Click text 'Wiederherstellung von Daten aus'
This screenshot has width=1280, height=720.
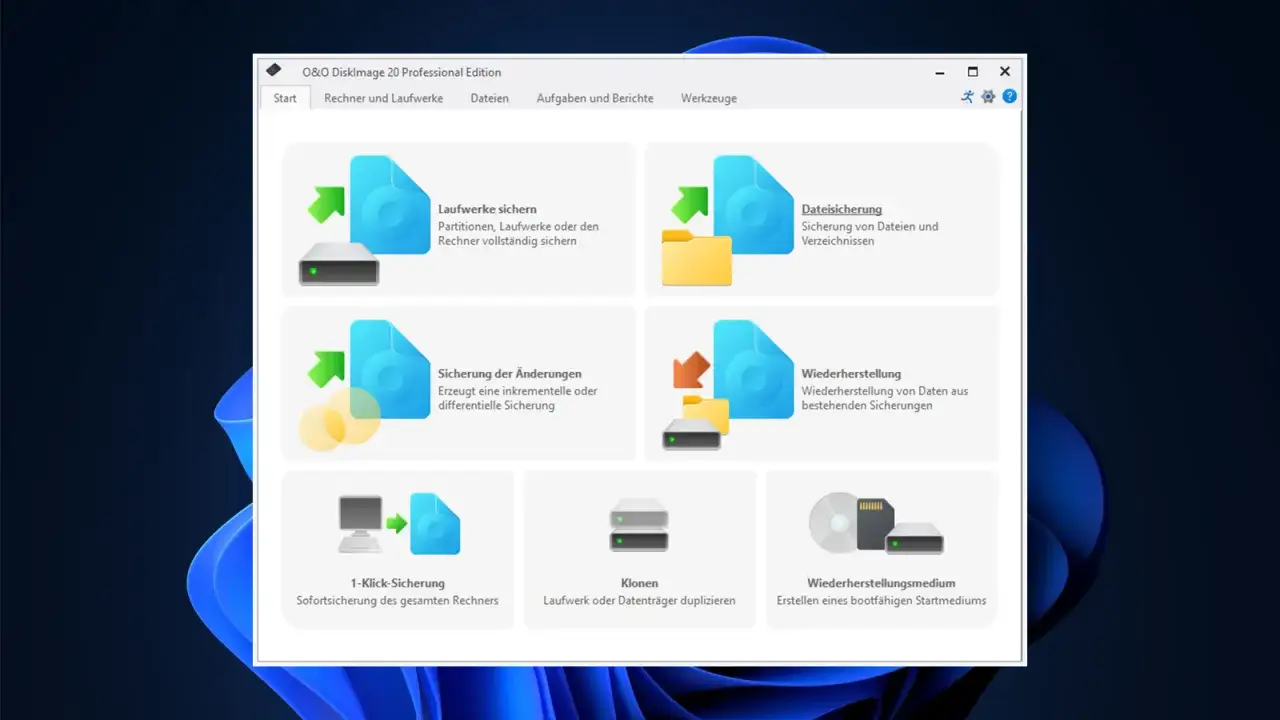[885, 391]
